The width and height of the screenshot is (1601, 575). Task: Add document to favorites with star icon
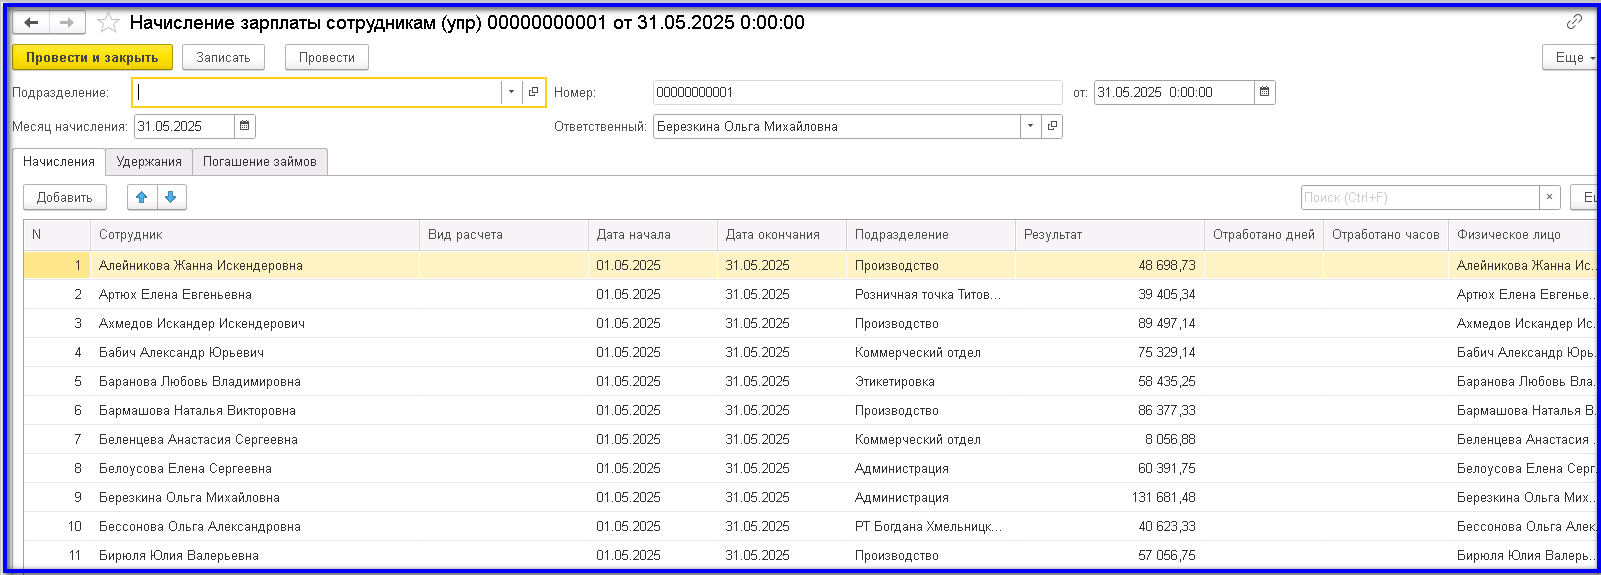coord(108,23)
